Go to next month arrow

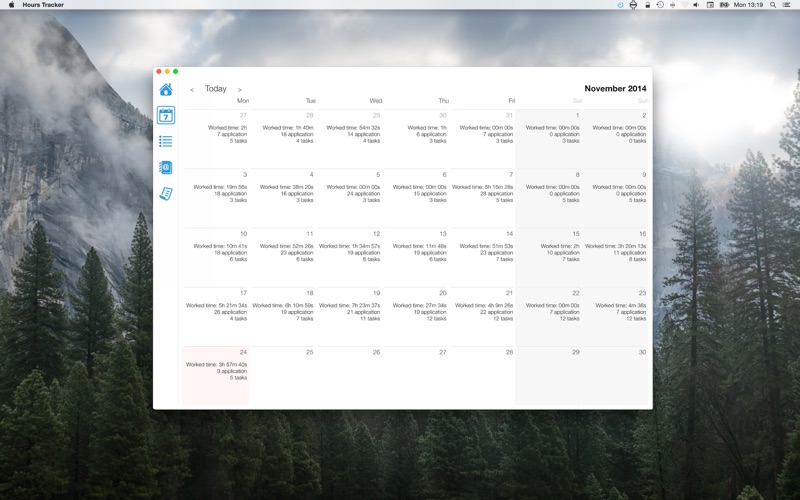tap(240, 90)
